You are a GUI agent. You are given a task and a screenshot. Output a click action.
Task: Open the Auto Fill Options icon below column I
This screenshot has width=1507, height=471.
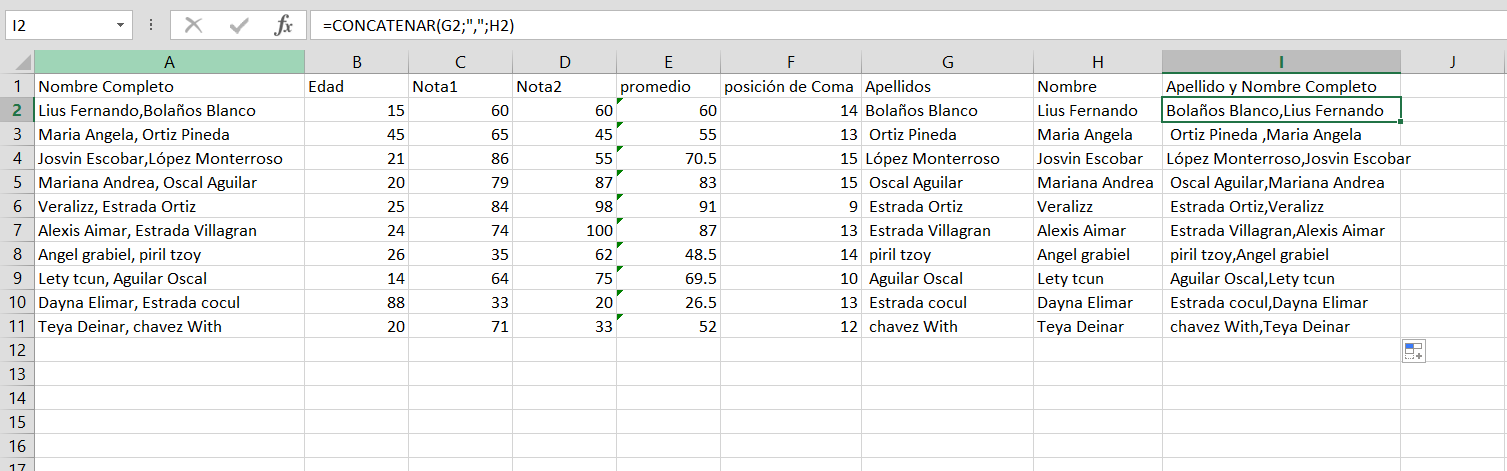point(1413,351)
